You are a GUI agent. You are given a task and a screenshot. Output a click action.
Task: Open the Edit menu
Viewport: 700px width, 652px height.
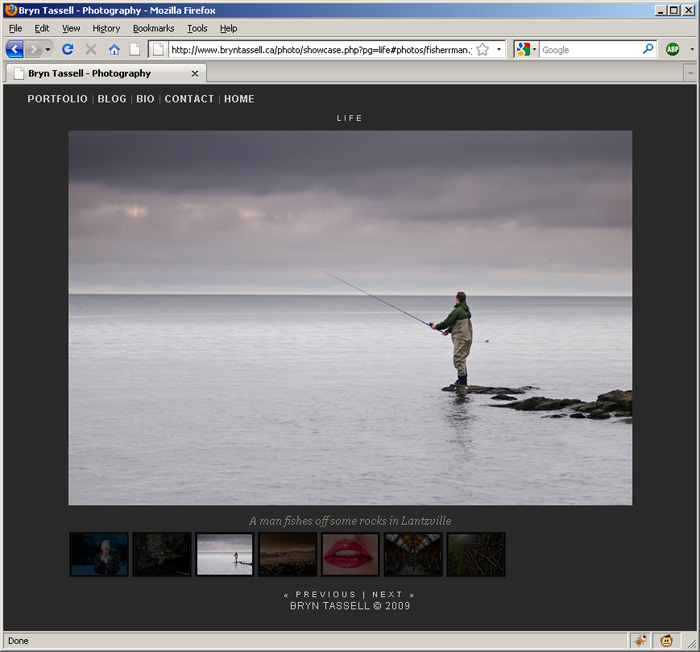(42, 29)
